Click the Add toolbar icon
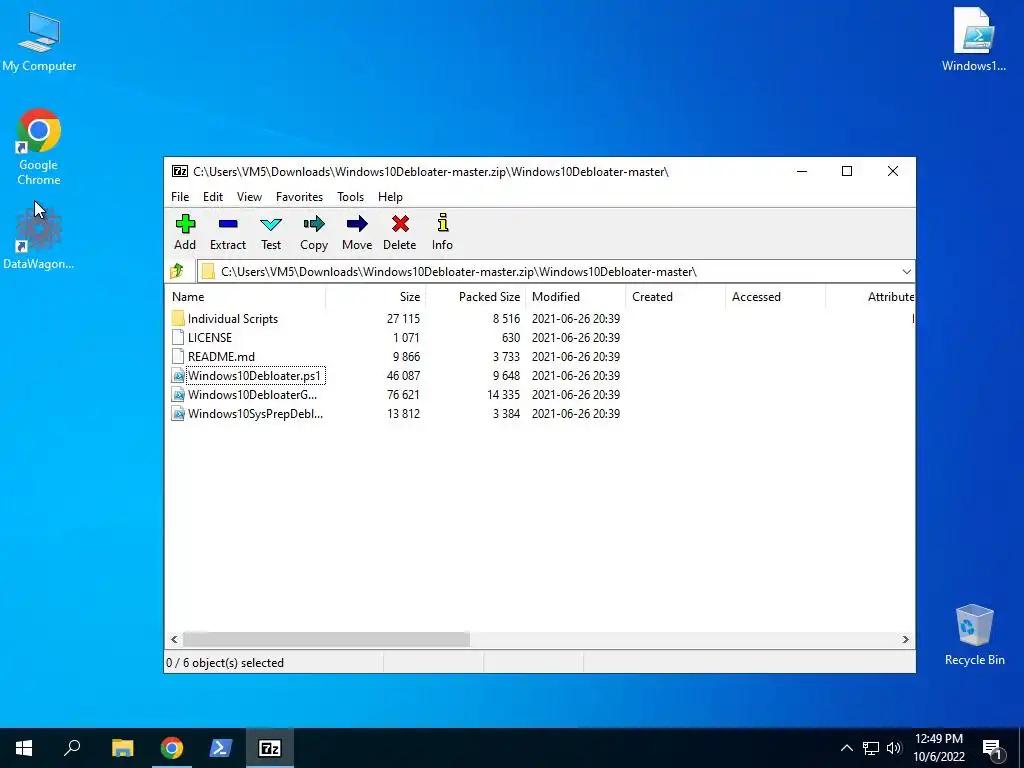1024x768 pixels. (x=185, y=224)
